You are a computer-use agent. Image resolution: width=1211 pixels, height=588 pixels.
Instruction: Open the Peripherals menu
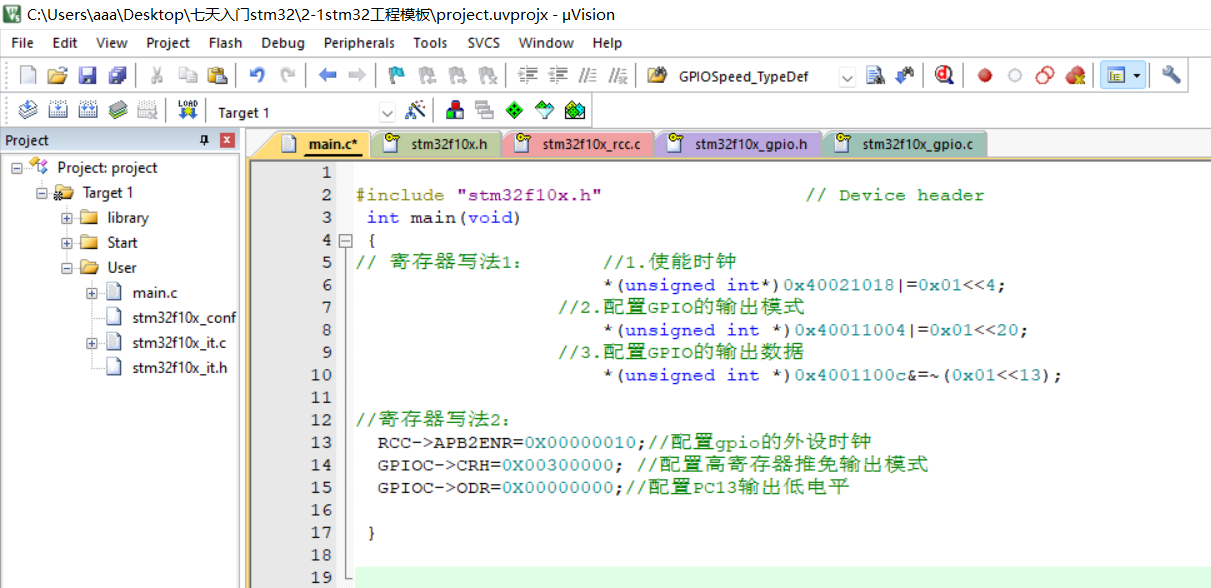pos(359,42)
